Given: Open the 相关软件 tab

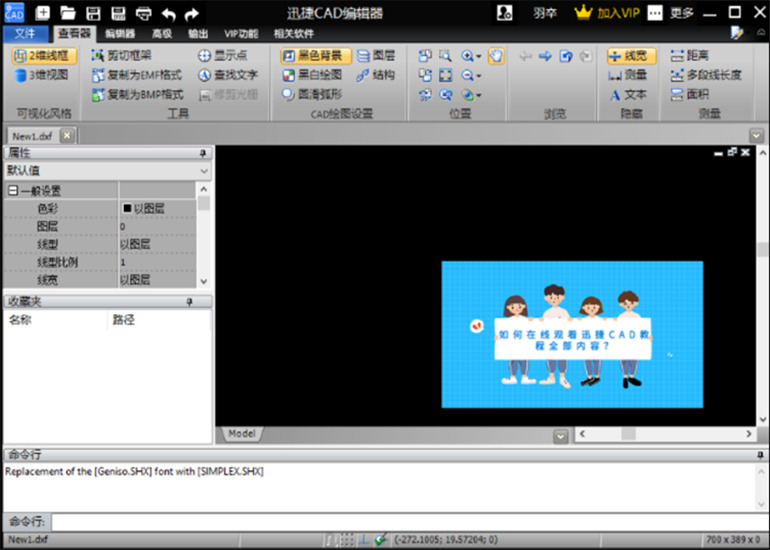Looking at the screenshot, I should (294, 33).
